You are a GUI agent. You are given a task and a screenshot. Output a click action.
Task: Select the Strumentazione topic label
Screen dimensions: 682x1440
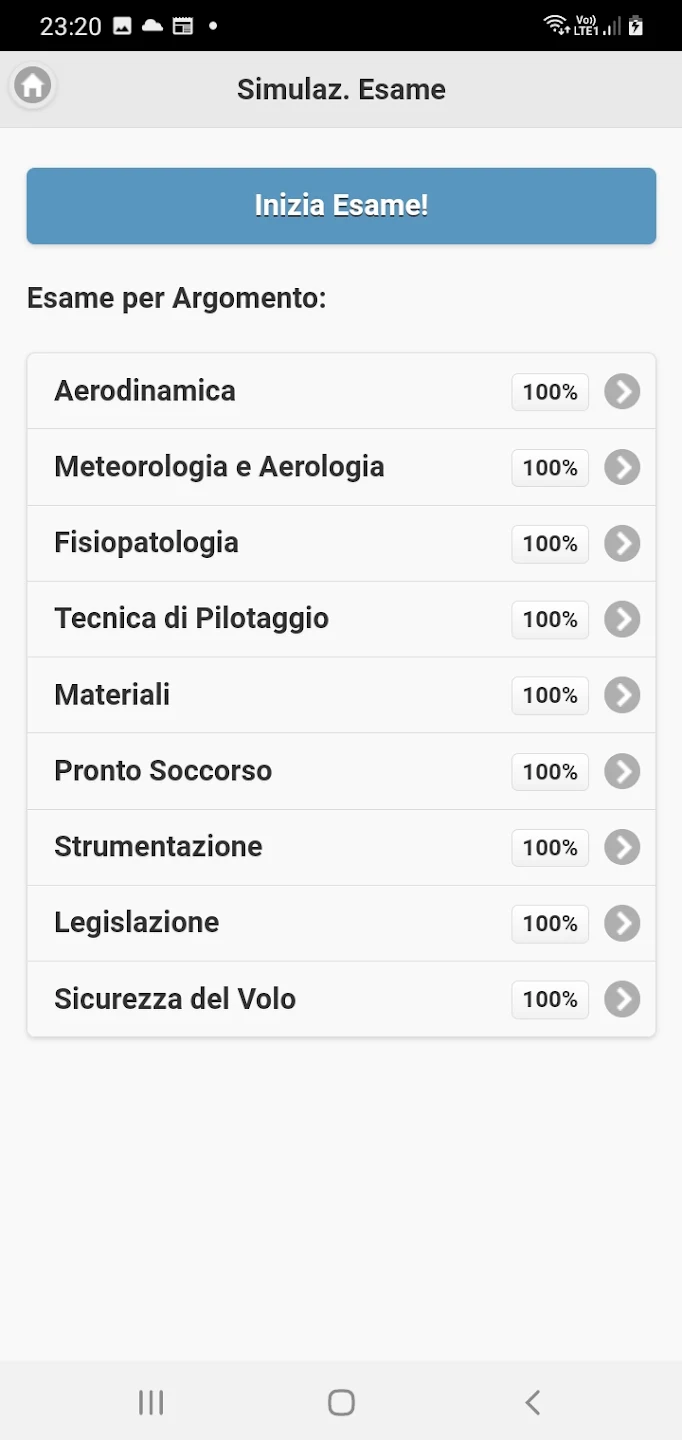pos(158,847)
